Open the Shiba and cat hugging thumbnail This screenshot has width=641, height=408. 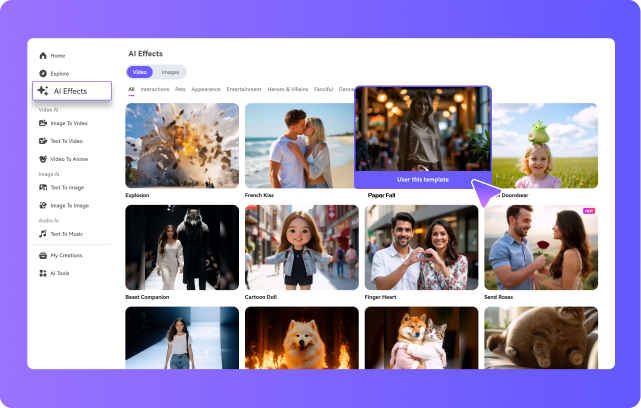421,338
